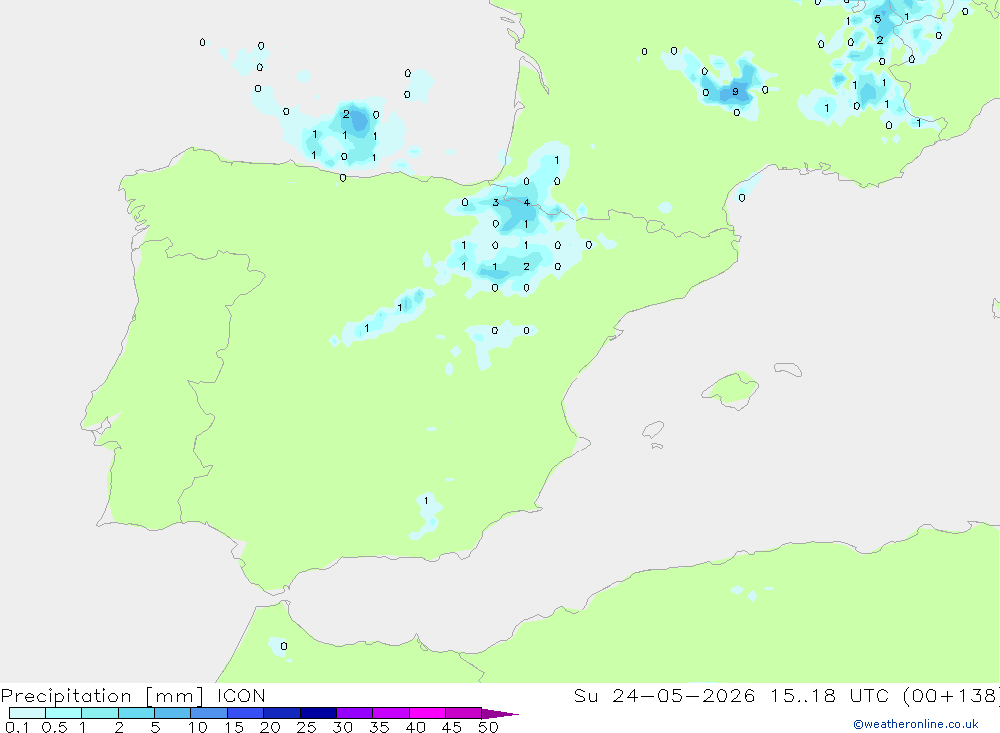Click the lightest cyan 0.1 legend swatch
This screenshot has width=1000, height=733.
pos(27,713)
